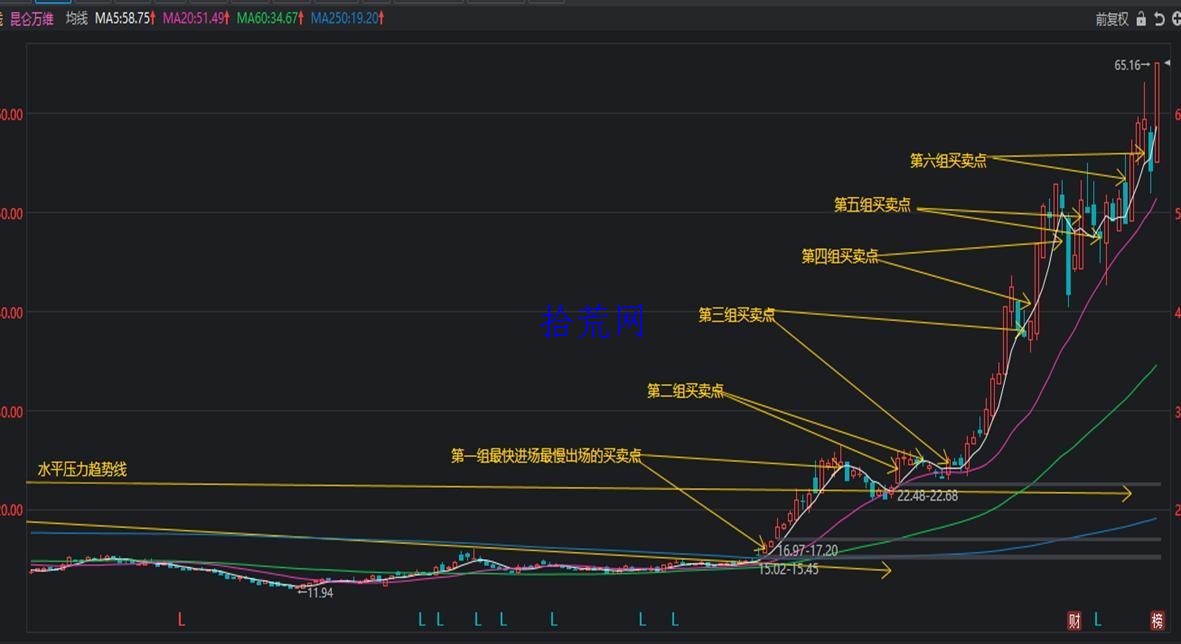Screen dimensions: 1181x644
Task: Click the 22.48-22.68 price range label
Action: [927, 496]
